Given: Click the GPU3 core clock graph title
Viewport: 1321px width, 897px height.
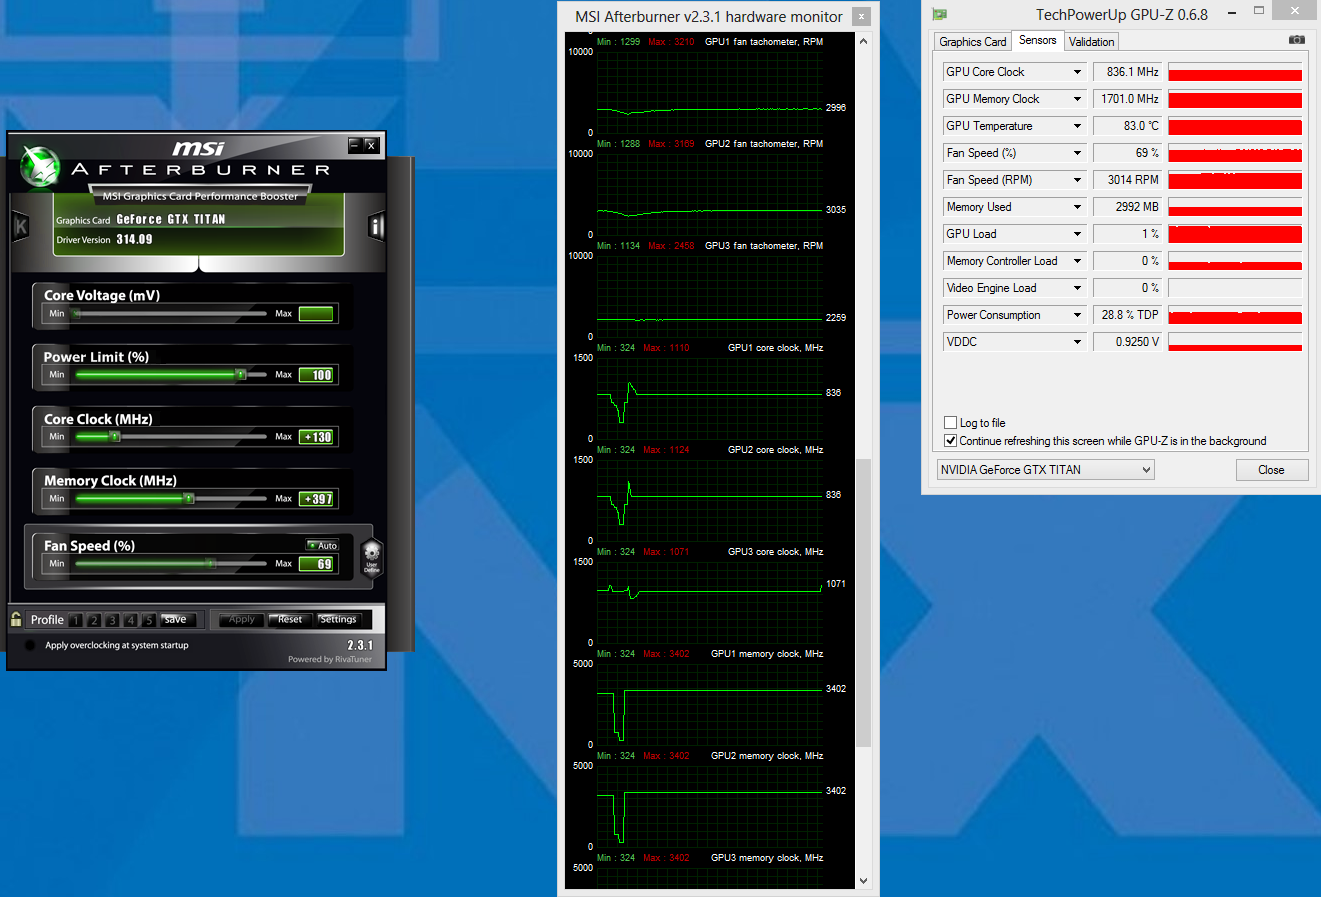Looking at the screenshot, I should click(776, 552).
